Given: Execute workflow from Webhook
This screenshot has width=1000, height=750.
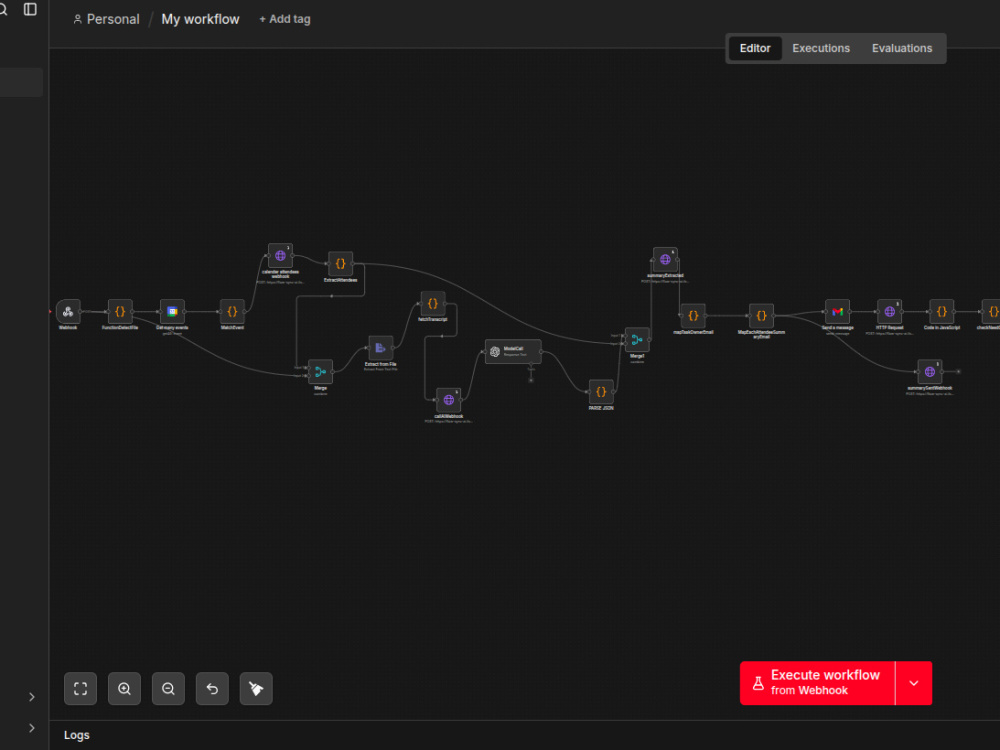Looking at the screenshot, I should point(818,683).
